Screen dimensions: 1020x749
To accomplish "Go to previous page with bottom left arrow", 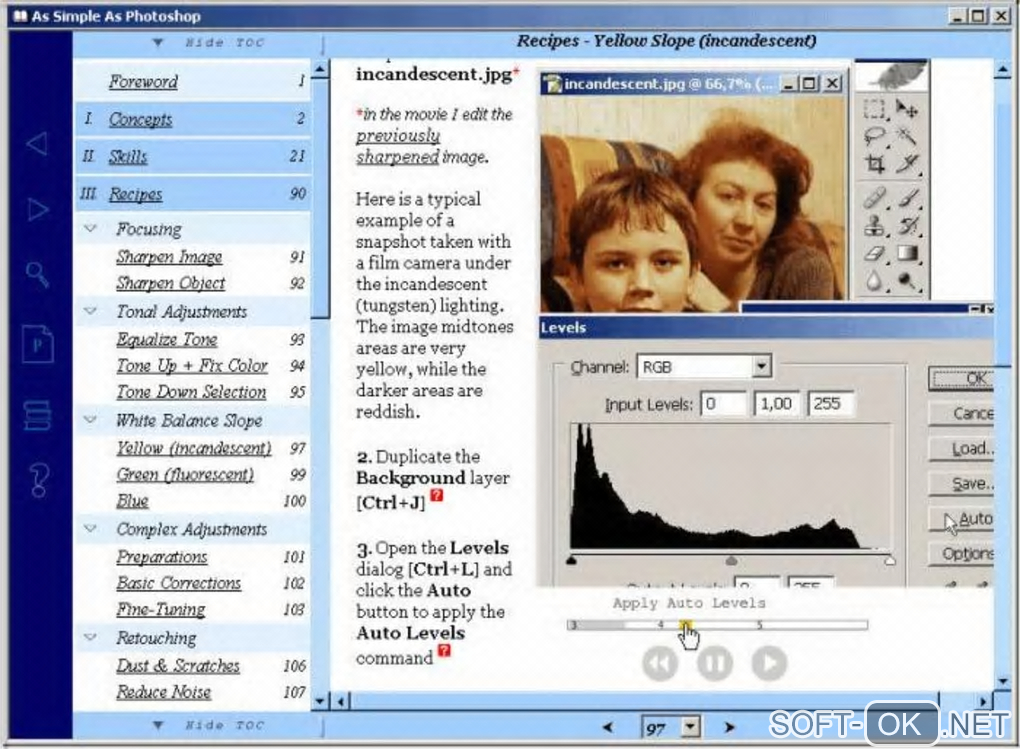I will (607, 727).
